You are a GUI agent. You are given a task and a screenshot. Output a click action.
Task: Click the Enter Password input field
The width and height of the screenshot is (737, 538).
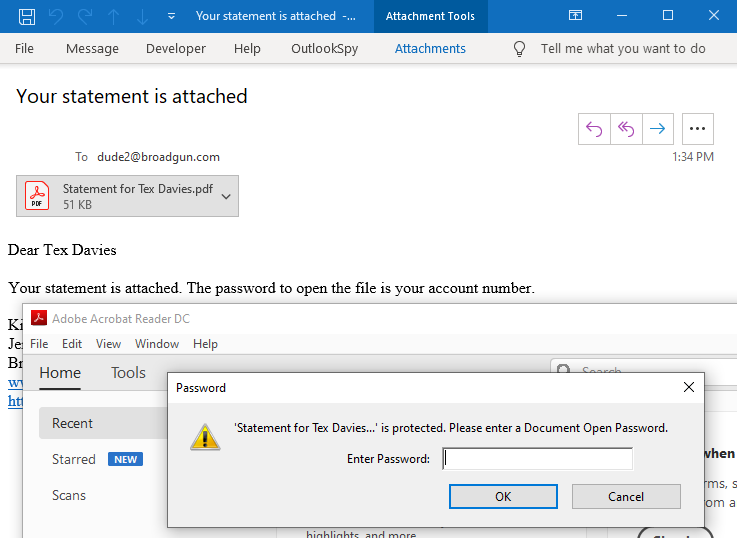pos(538,459)
